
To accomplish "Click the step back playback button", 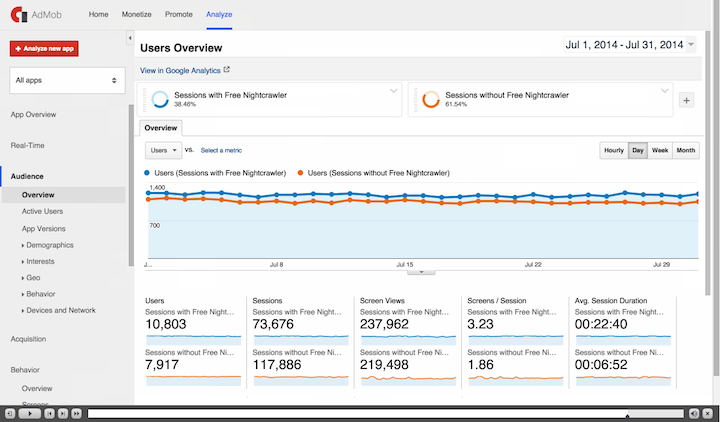I will (x=49, y=414).
